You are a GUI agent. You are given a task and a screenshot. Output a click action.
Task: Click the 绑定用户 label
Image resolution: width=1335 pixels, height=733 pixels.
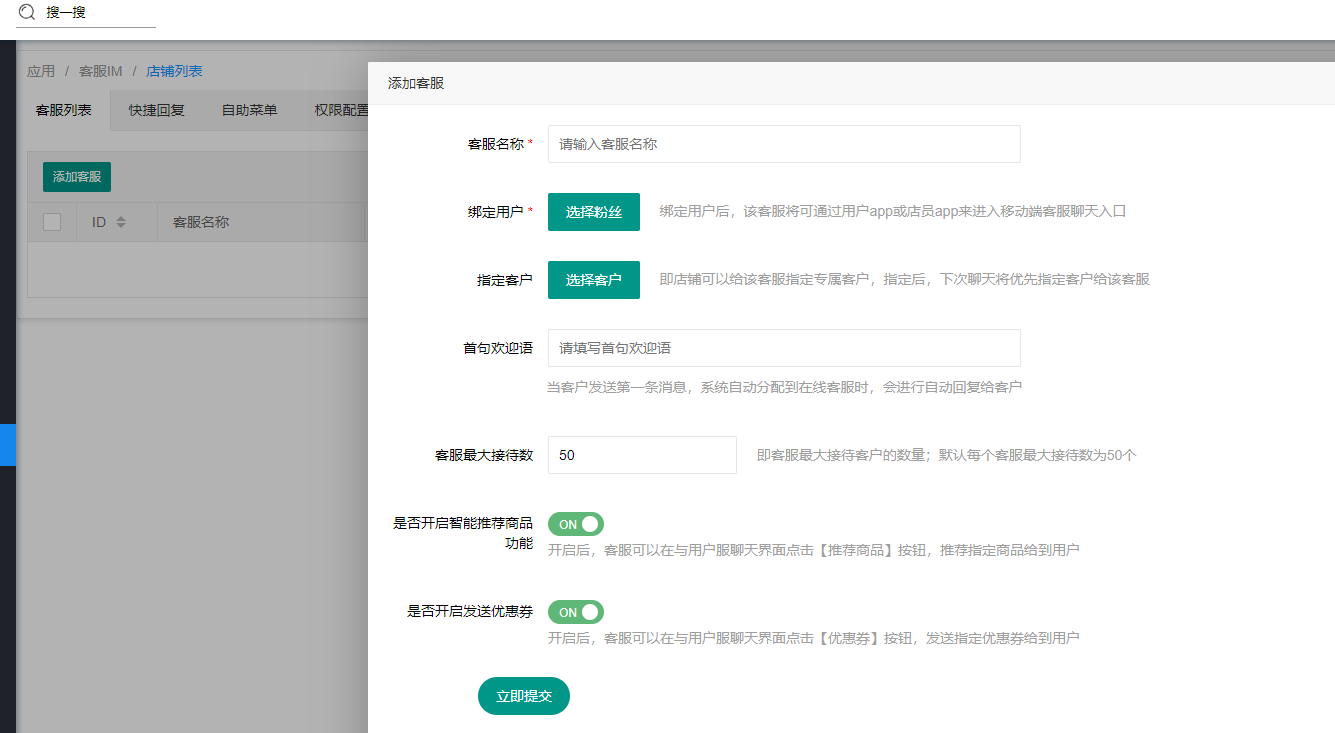(496, 212)
